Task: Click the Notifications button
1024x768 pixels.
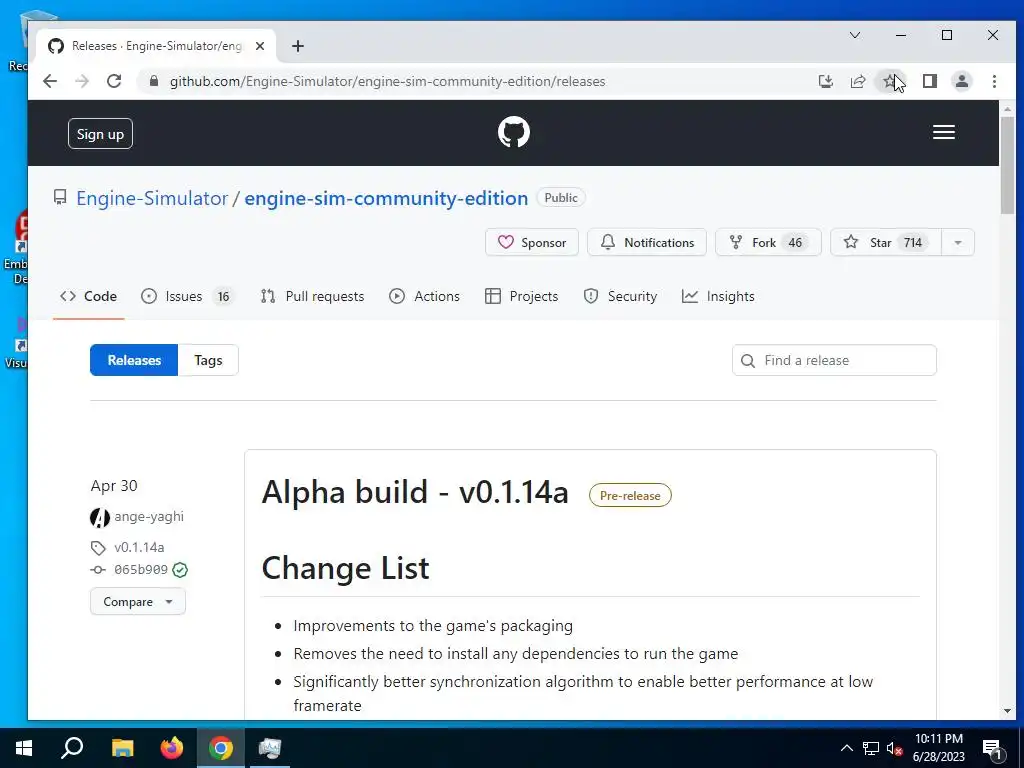Action: pyautogui.click(x=647, y=242)
